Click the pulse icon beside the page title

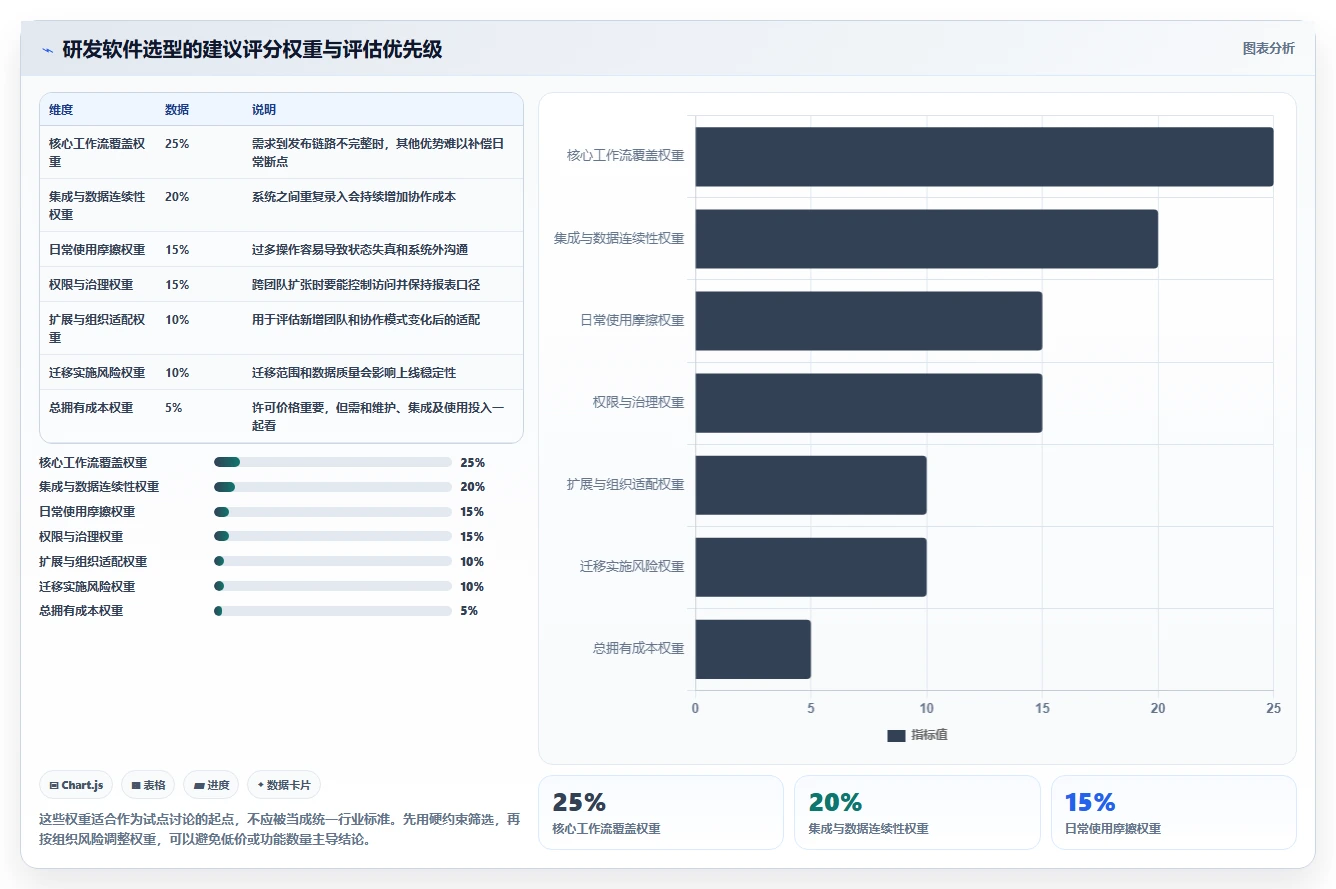point(48,50)
